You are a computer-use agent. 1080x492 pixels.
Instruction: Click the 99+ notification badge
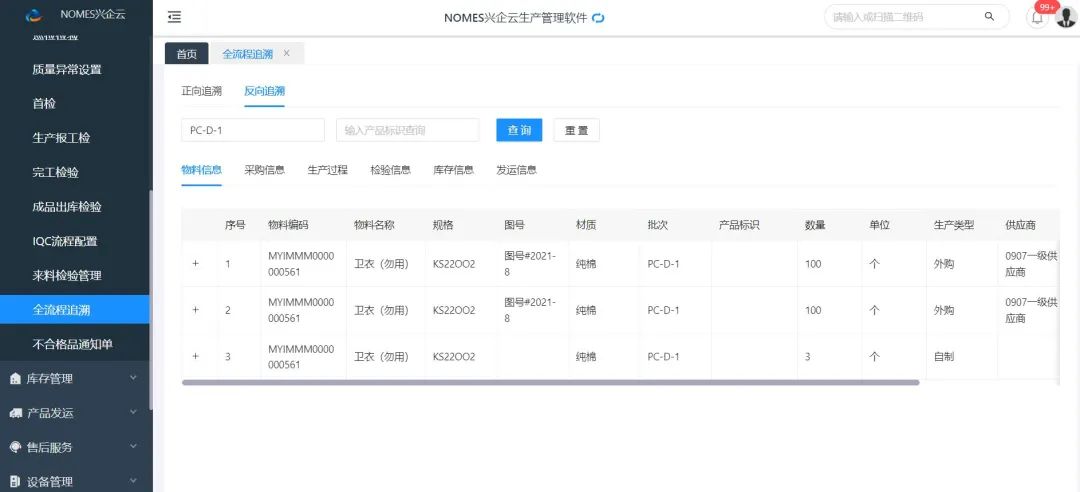tap(1046, 7)
